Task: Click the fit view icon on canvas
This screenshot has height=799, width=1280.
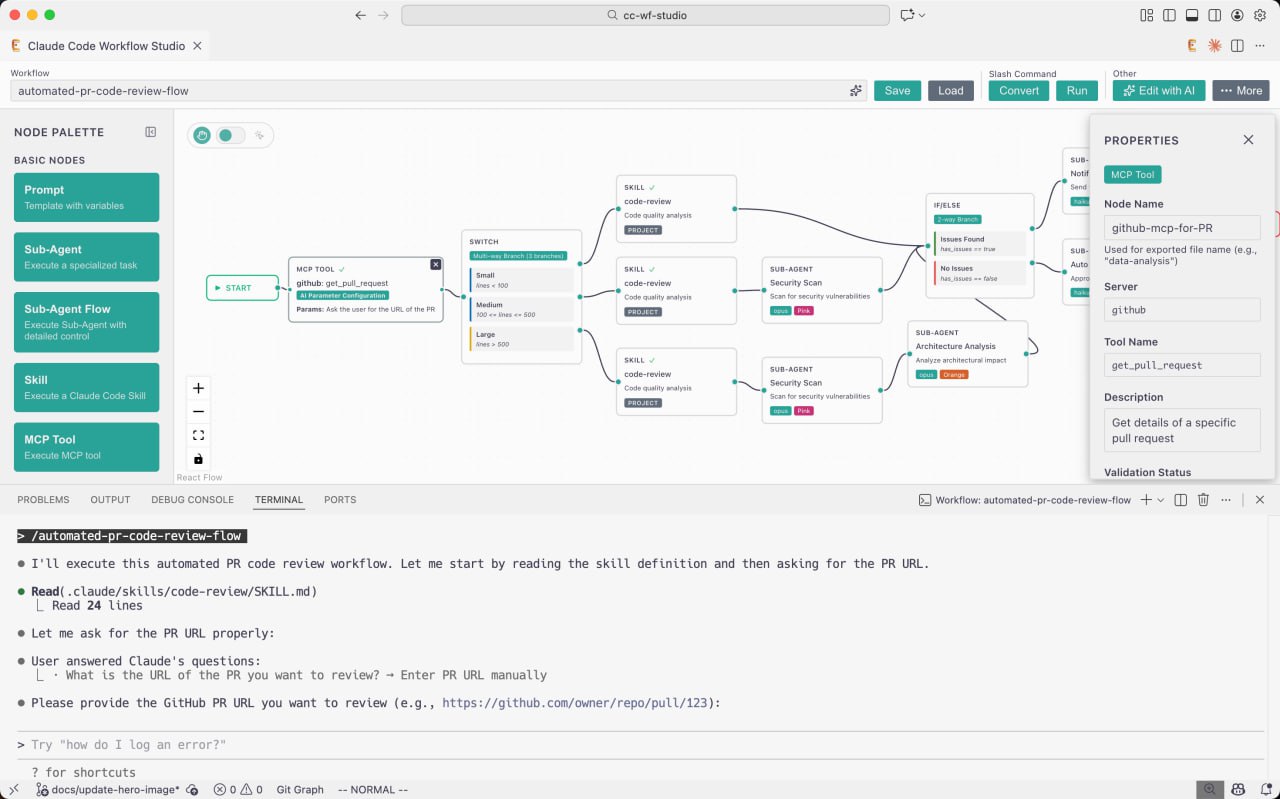Action: pyautogui.click(x=198, y=435)
